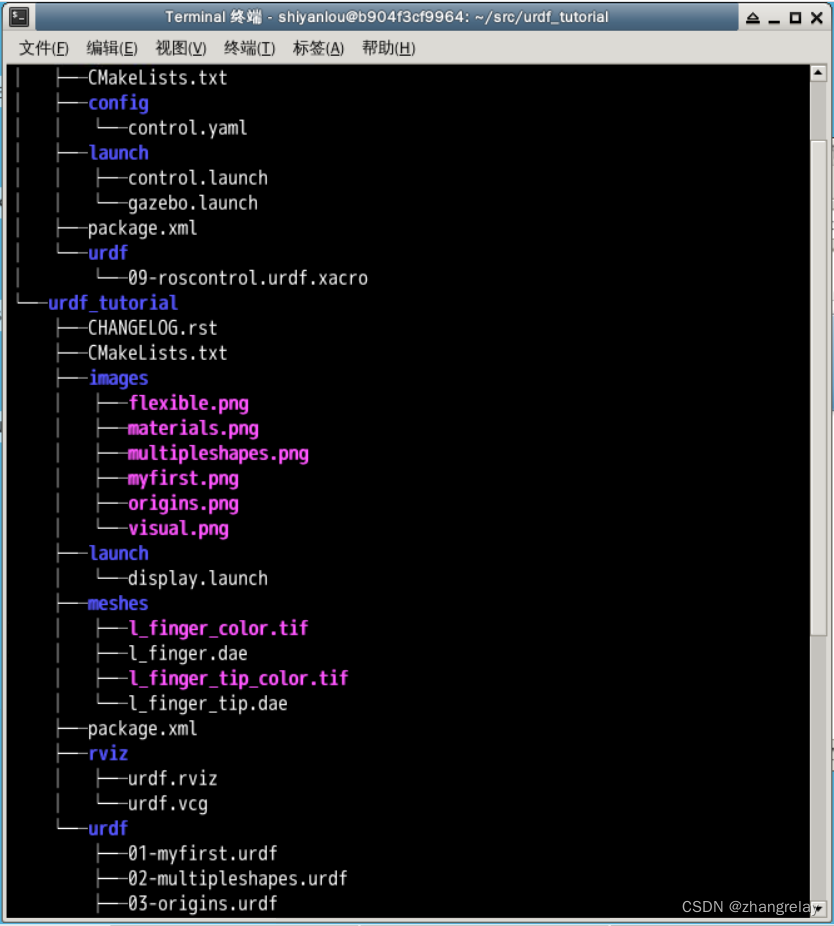The width and height of the screenshot is (834, 926).
Task: Click control.yaml in the listing
Action: (x=187, y=128)
